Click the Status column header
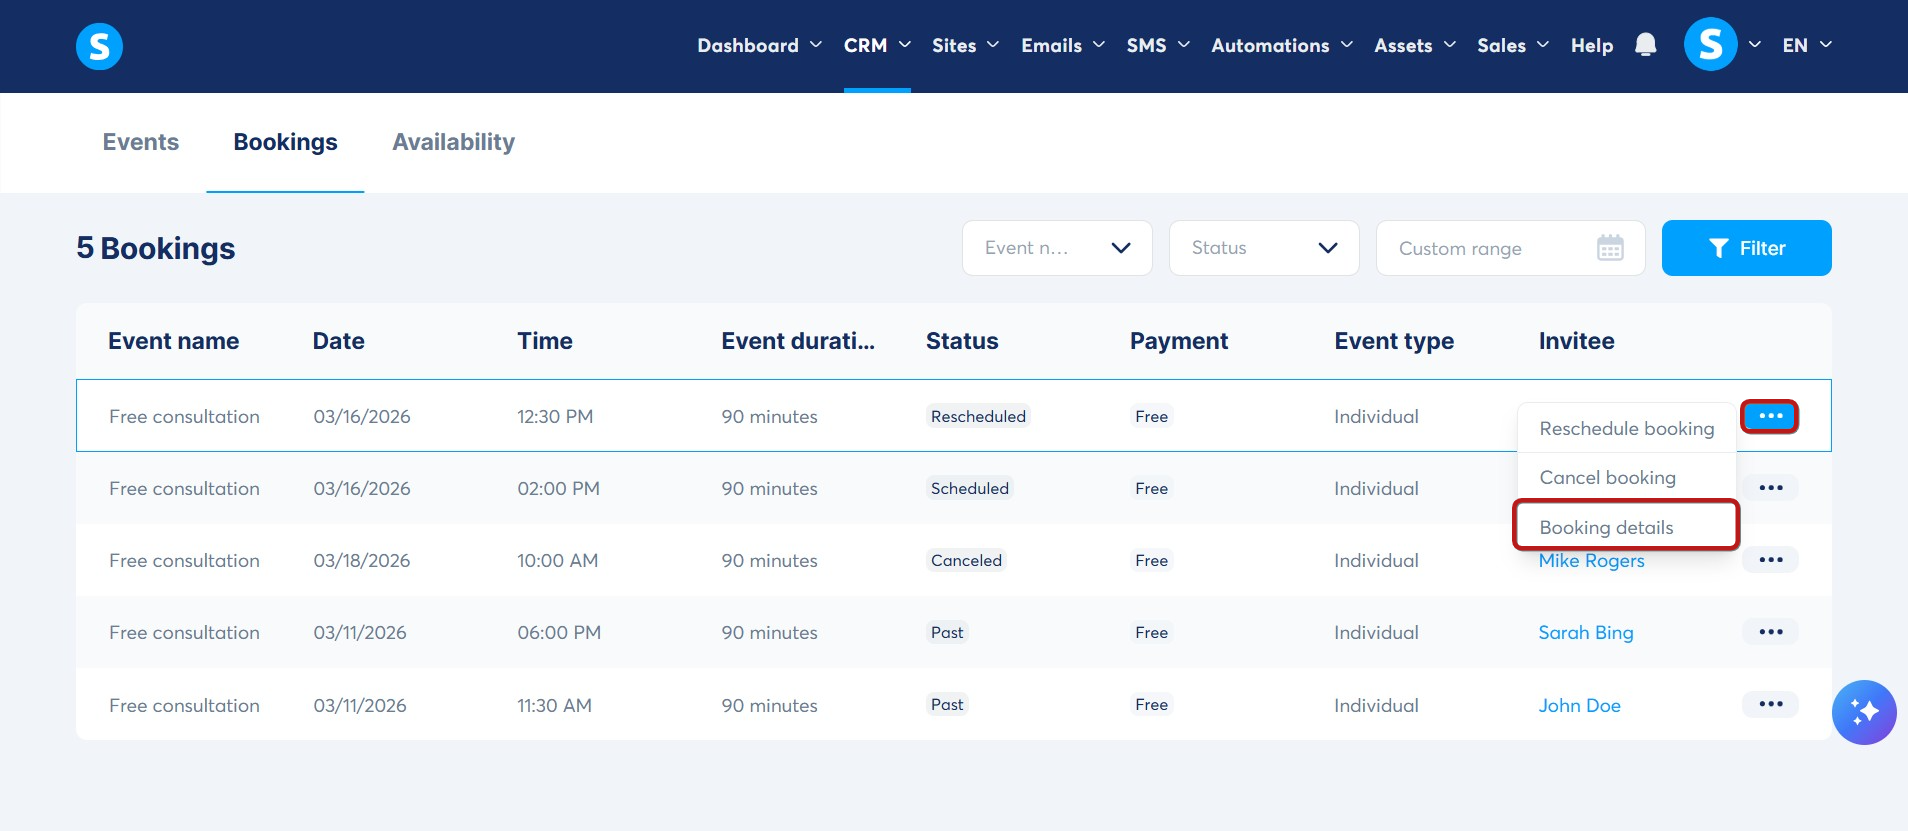 tap(962, 341)
